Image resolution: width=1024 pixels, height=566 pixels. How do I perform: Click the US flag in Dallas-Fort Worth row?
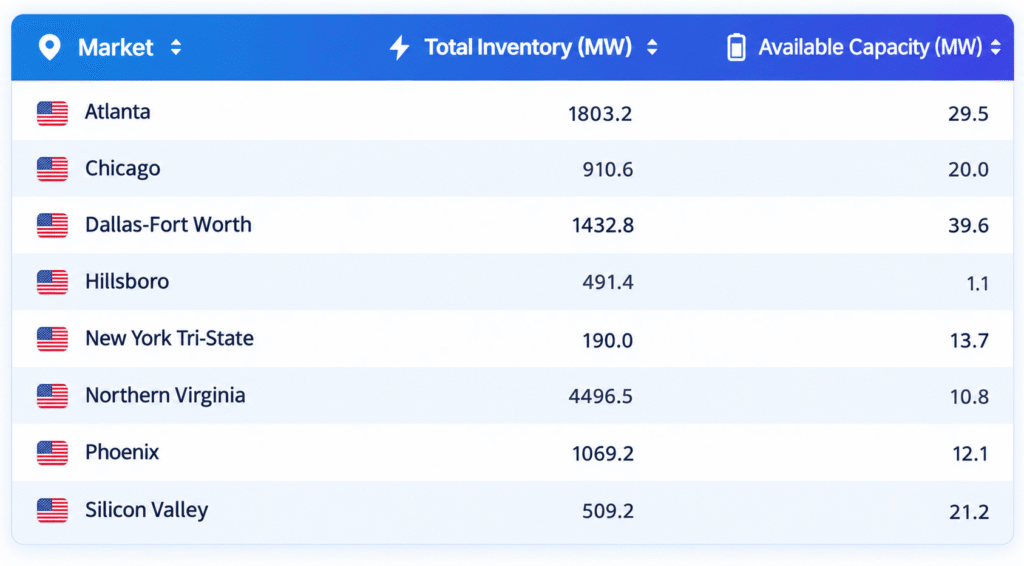click(52, 225)
